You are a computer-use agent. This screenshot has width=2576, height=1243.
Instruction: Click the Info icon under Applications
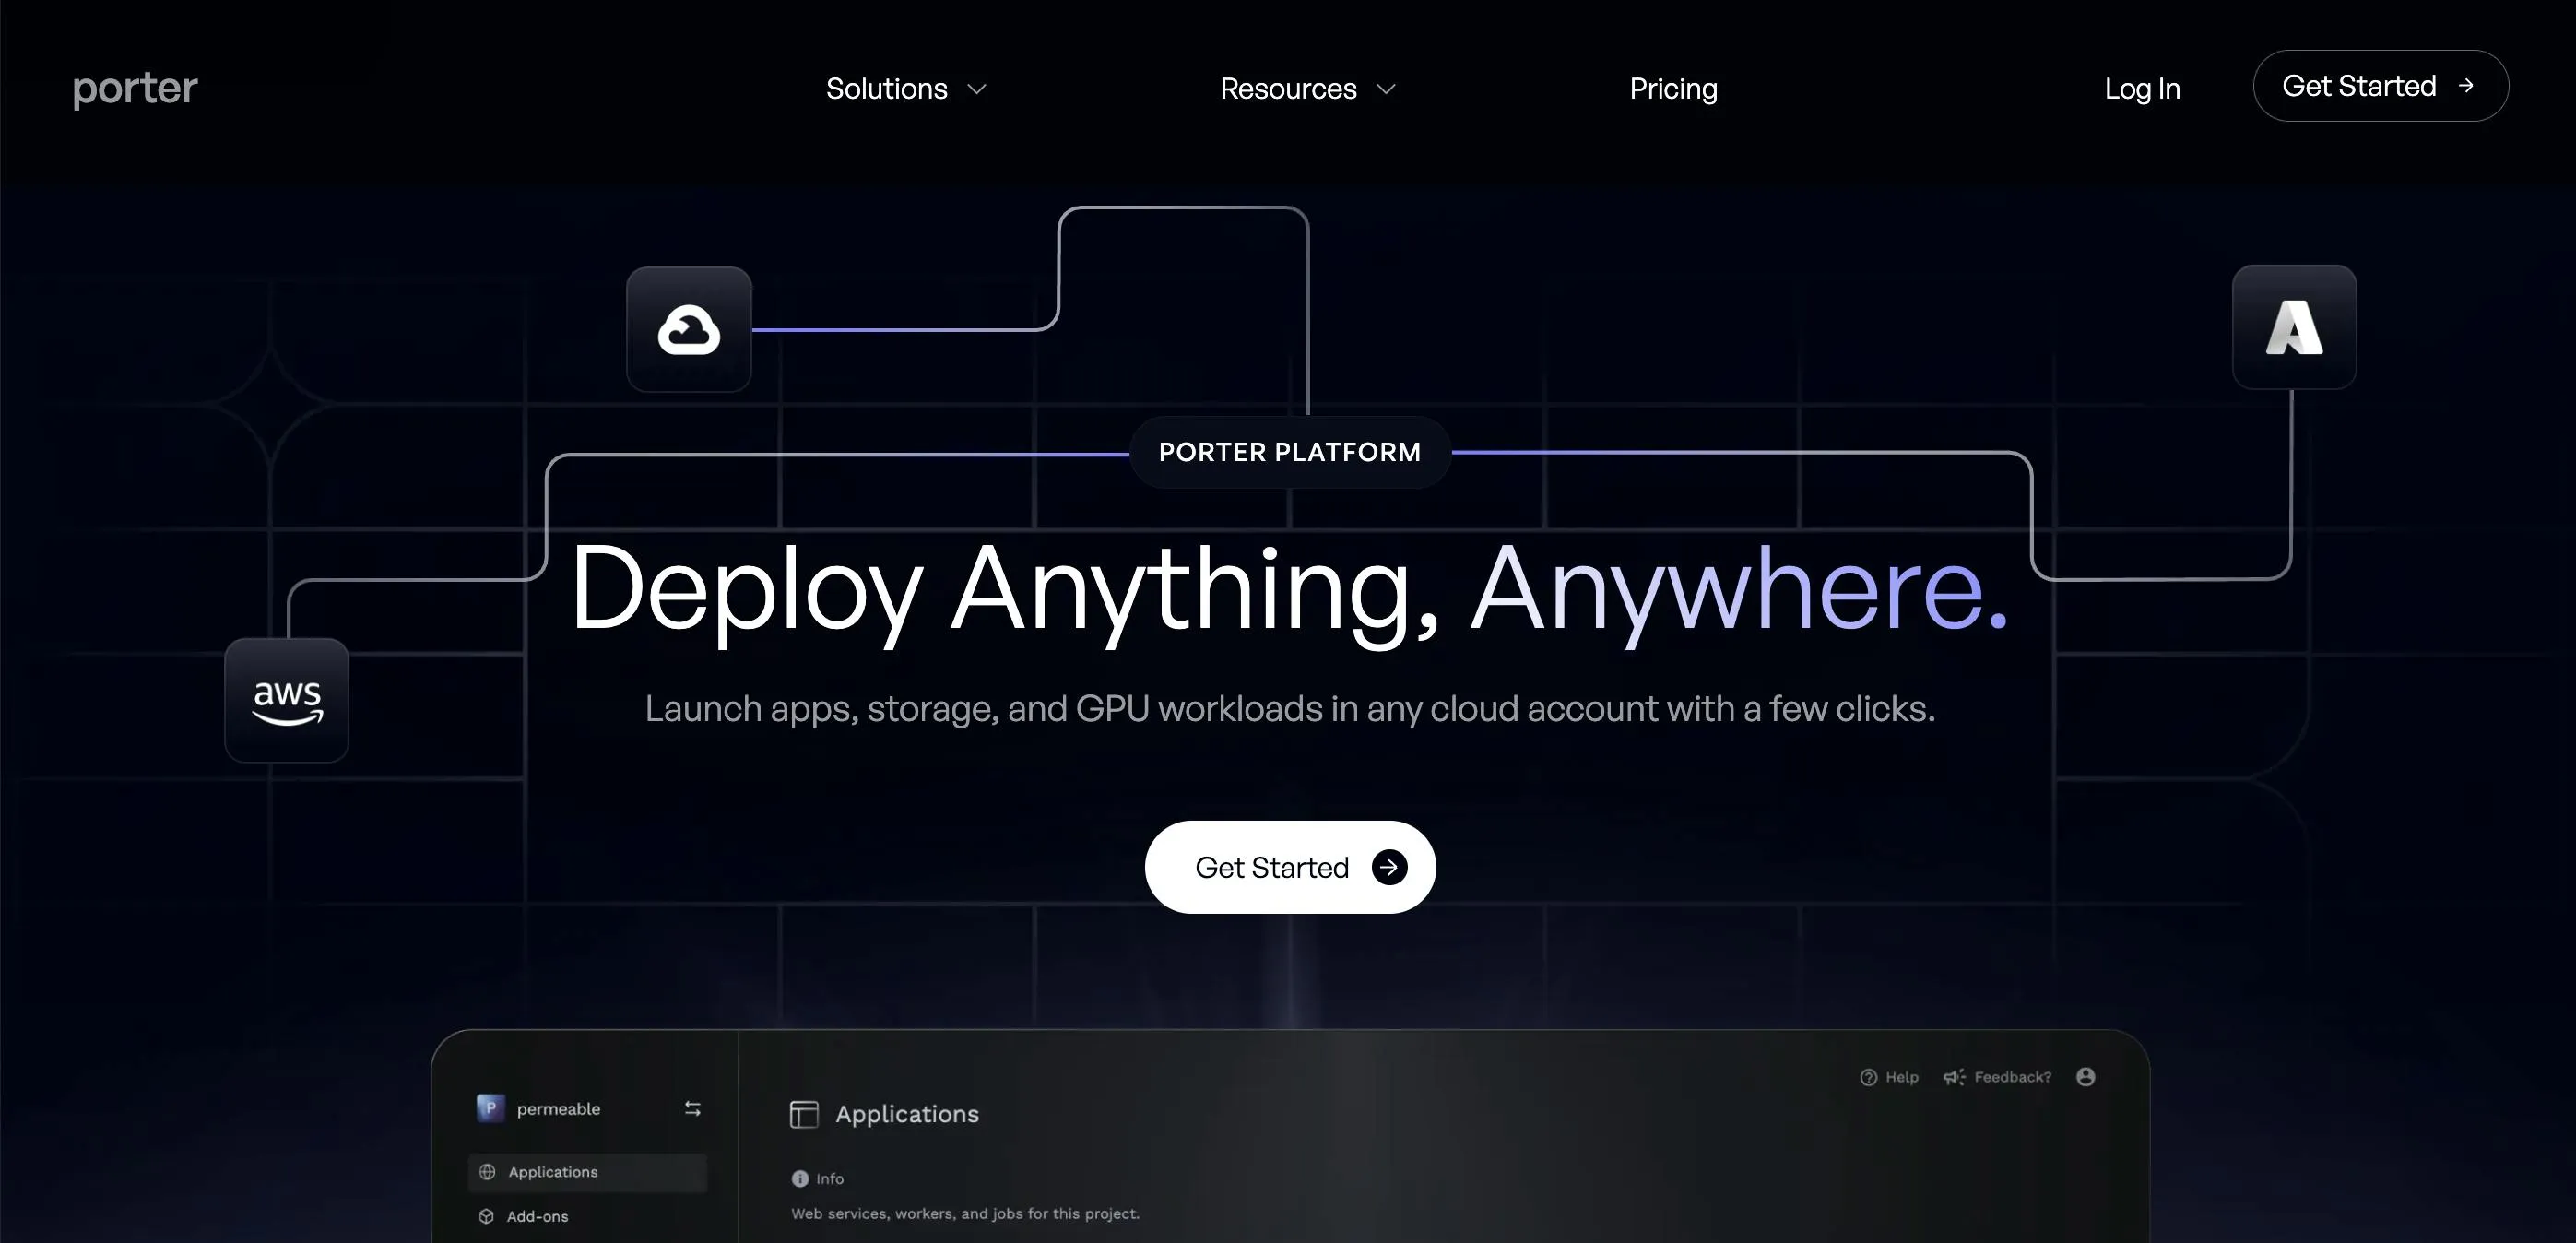click(800, 1179)
